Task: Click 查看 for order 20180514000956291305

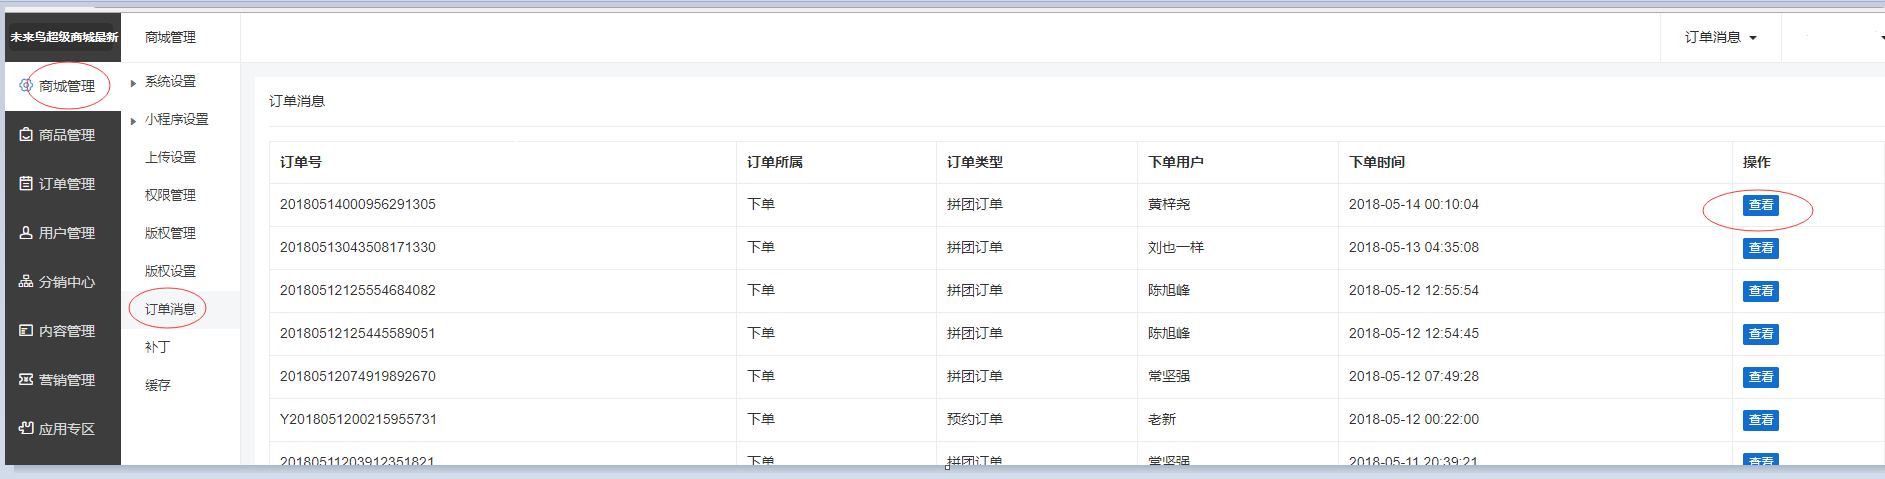Action: pyautogui.click(x=1760, y=205)
